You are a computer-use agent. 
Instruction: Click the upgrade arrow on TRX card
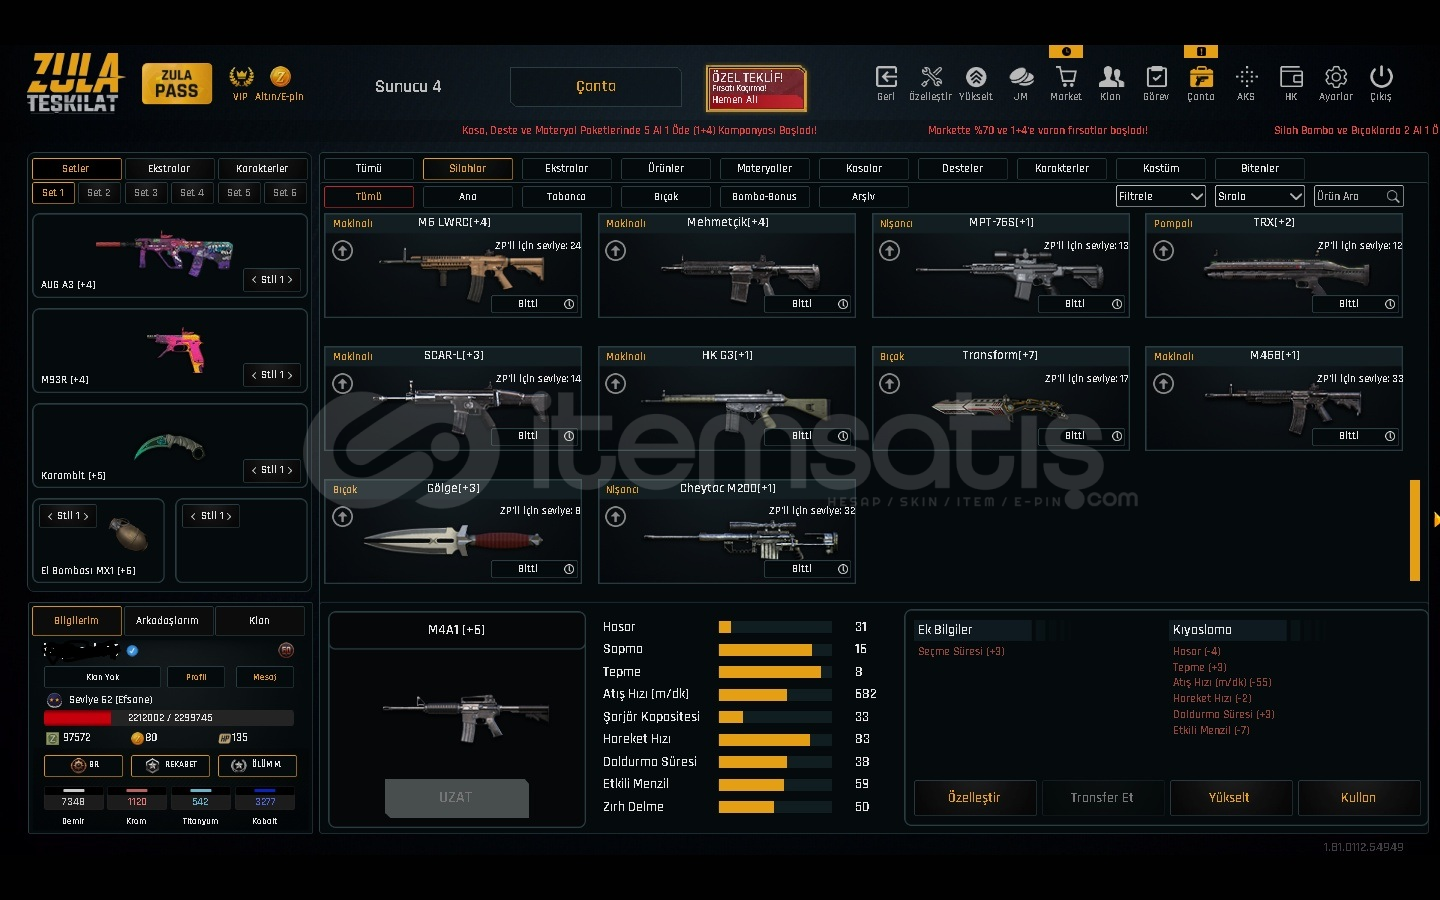point(1164,251)
